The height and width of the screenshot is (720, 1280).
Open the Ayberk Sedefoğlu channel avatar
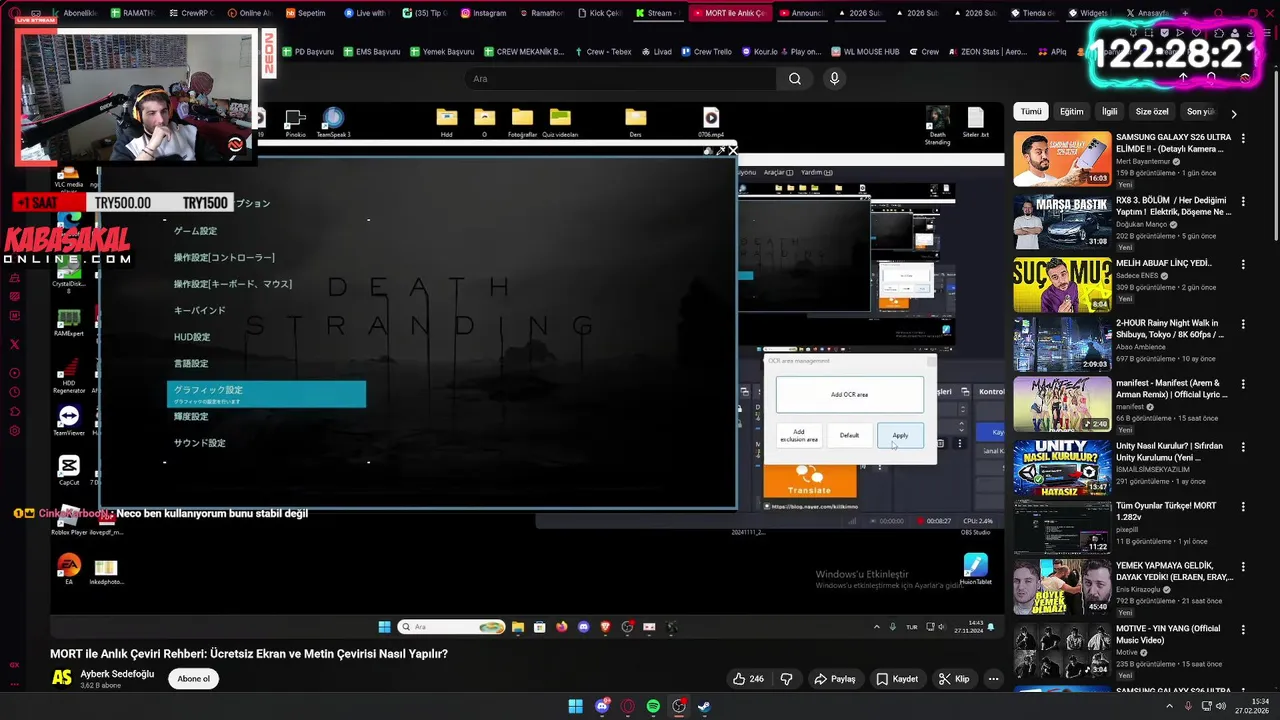(x=62, y=677)
